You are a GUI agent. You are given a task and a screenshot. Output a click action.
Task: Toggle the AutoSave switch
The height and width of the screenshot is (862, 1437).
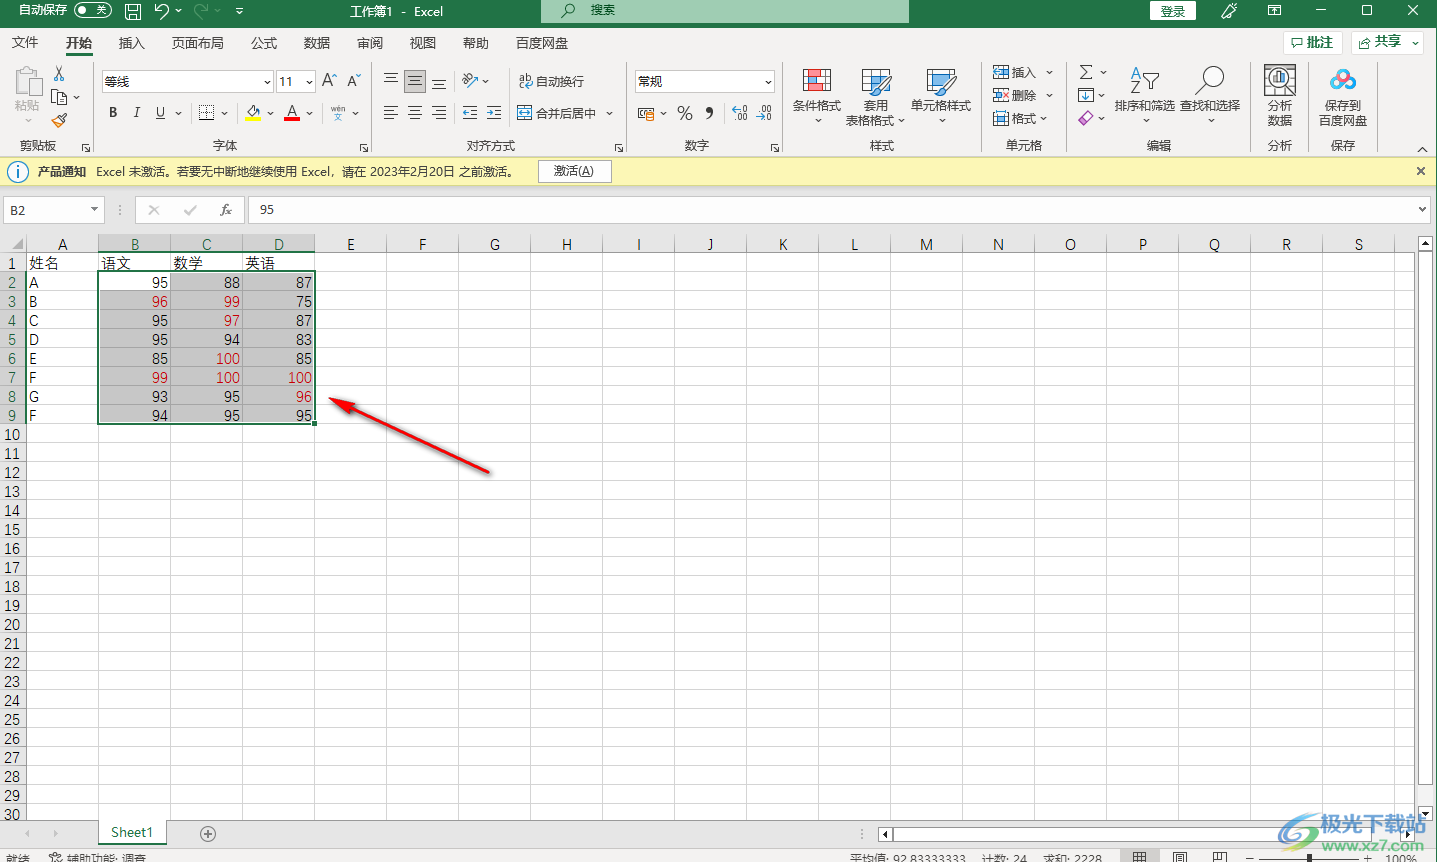pyautogui.click(x=93, y=10)
